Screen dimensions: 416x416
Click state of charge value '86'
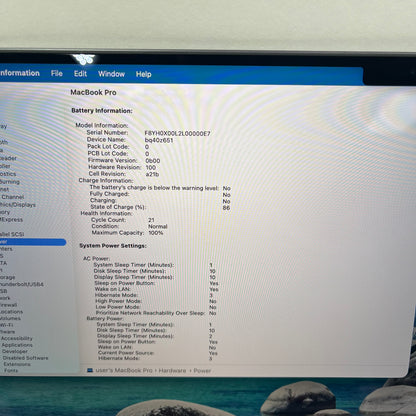[x=226, y=208]
